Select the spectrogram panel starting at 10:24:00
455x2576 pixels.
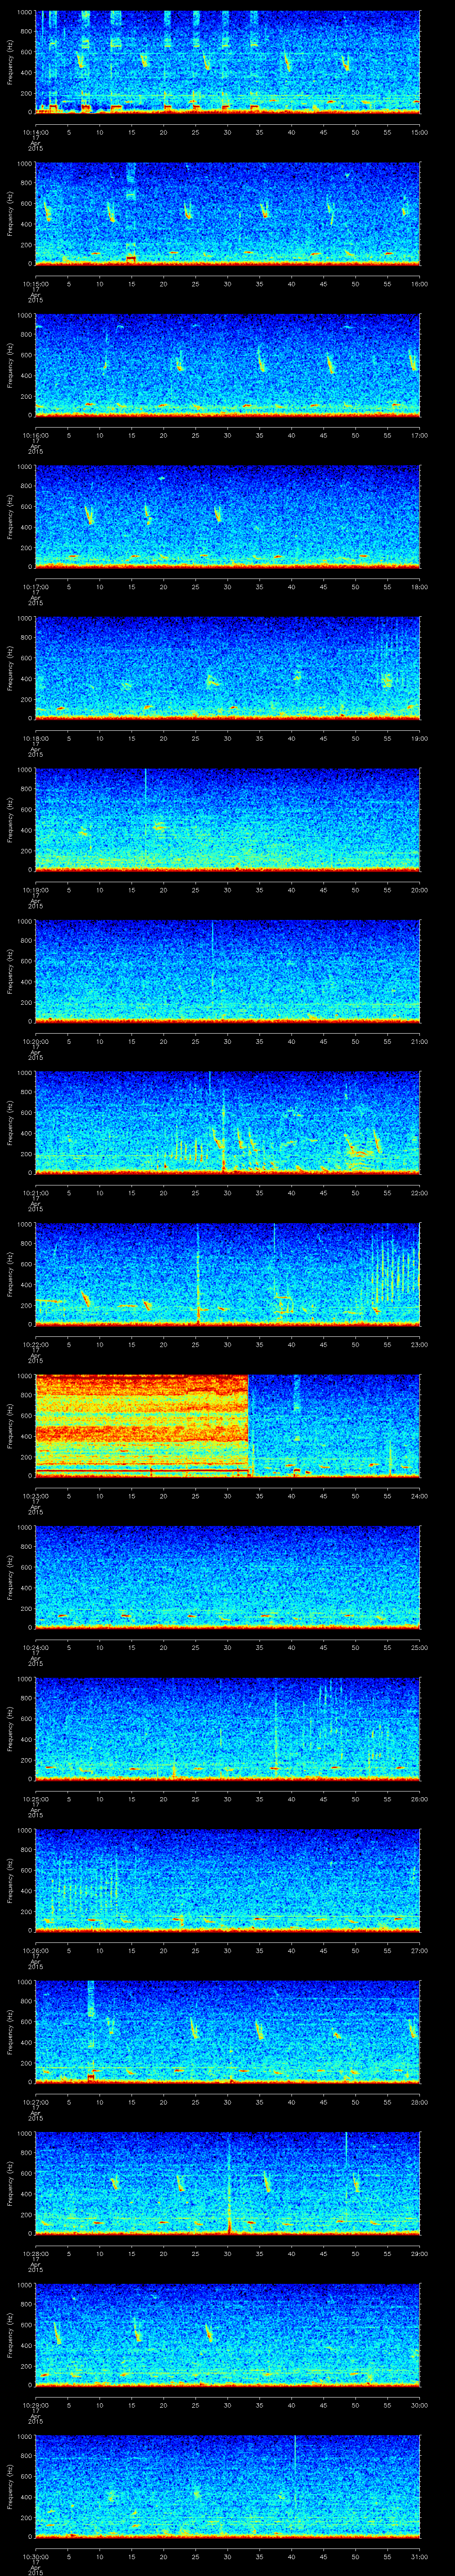tap(227, 1576)
